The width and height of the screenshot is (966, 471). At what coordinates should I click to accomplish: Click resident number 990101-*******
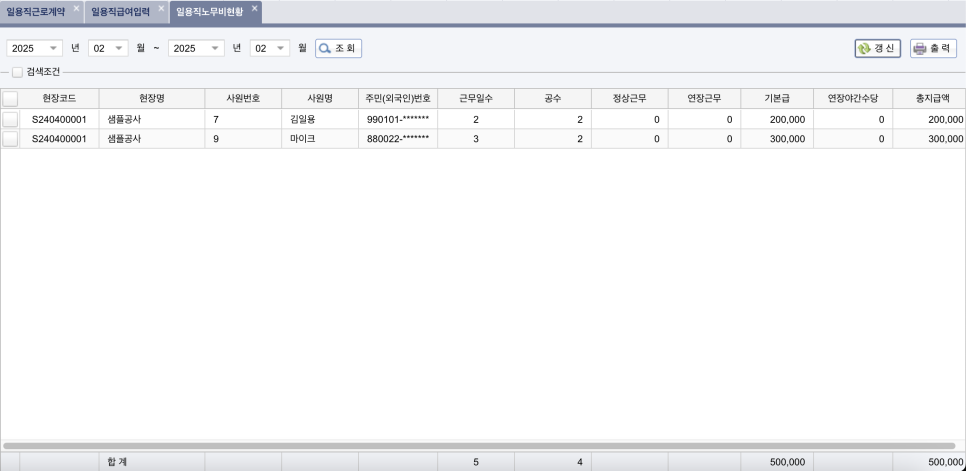click(x=398, y=119)
